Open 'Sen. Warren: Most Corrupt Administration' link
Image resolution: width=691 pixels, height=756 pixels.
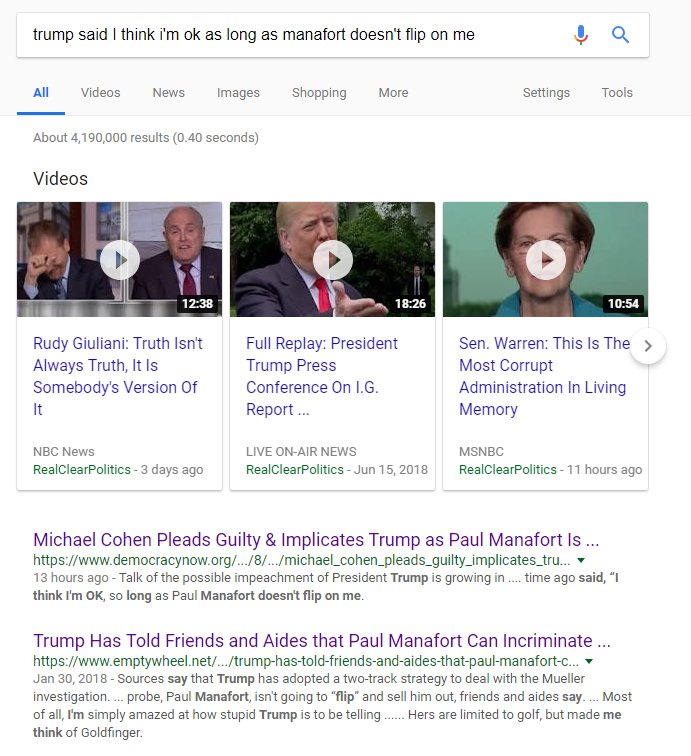click(545, 376)
